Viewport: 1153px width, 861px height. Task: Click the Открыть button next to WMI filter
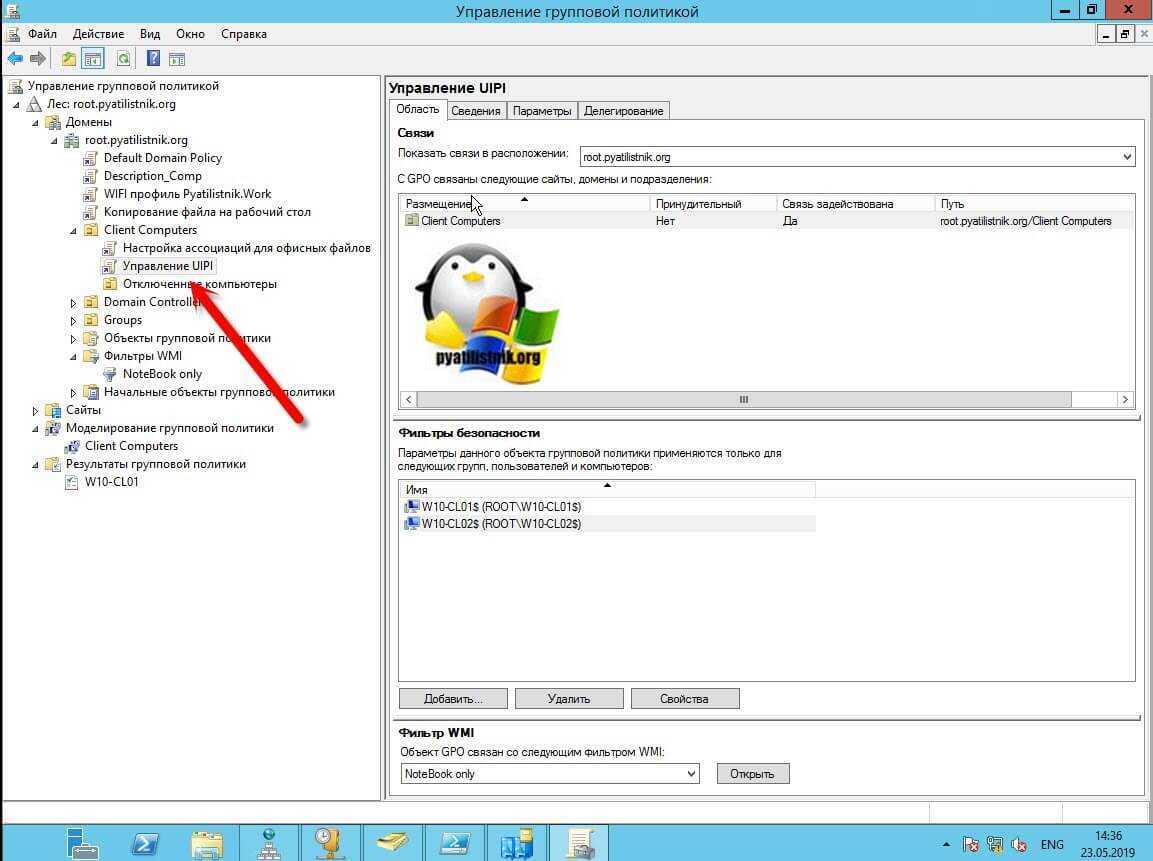pyautogui.click(x=753, y=774)
